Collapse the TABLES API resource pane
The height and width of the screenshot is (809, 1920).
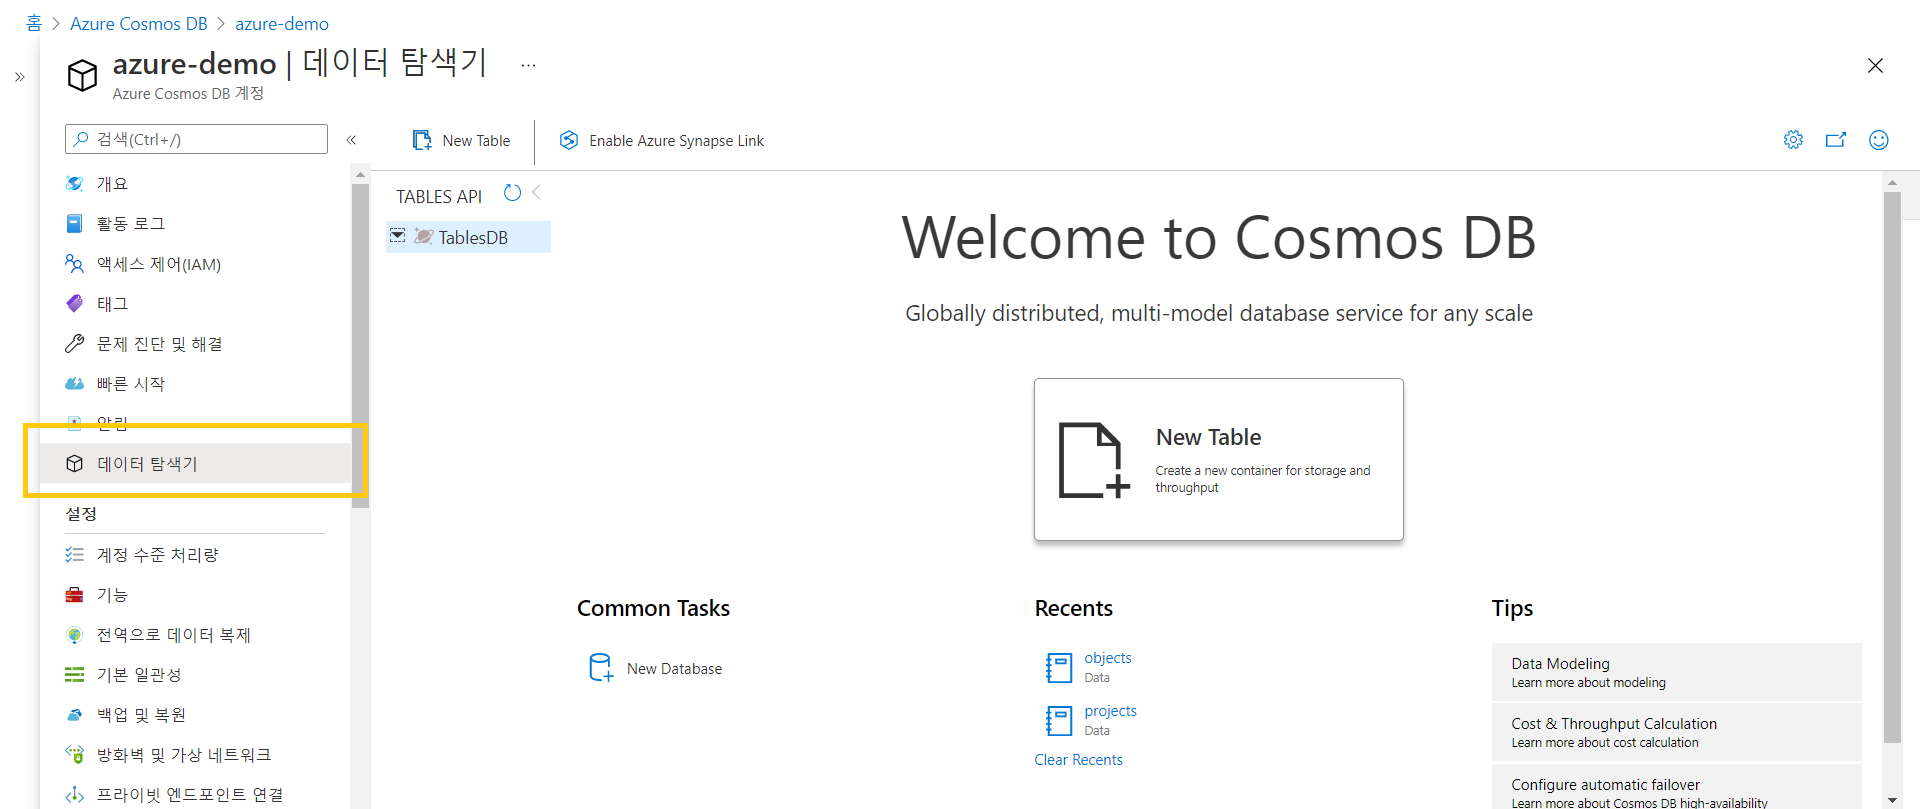[537, 192]
